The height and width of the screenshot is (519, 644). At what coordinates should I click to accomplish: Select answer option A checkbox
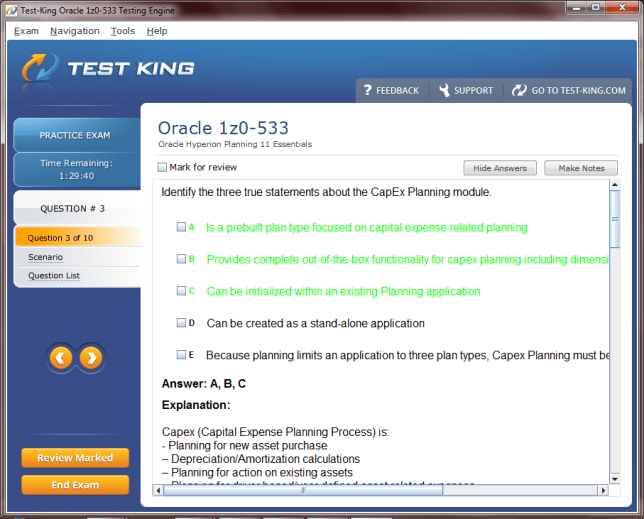181,227
